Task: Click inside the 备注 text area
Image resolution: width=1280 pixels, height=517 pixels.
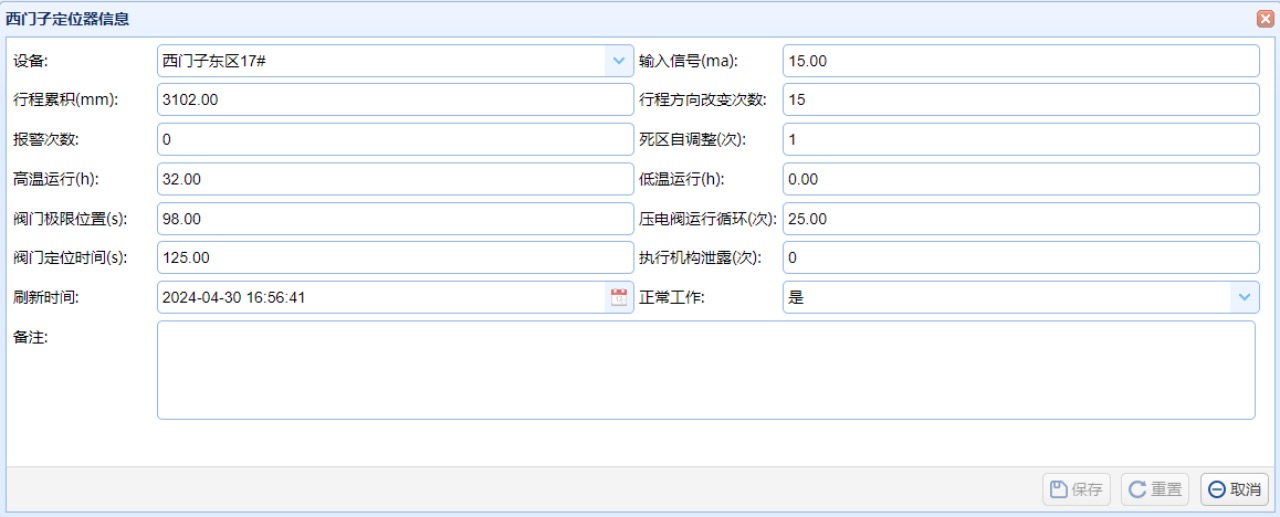Action: (x=705, y=370)
